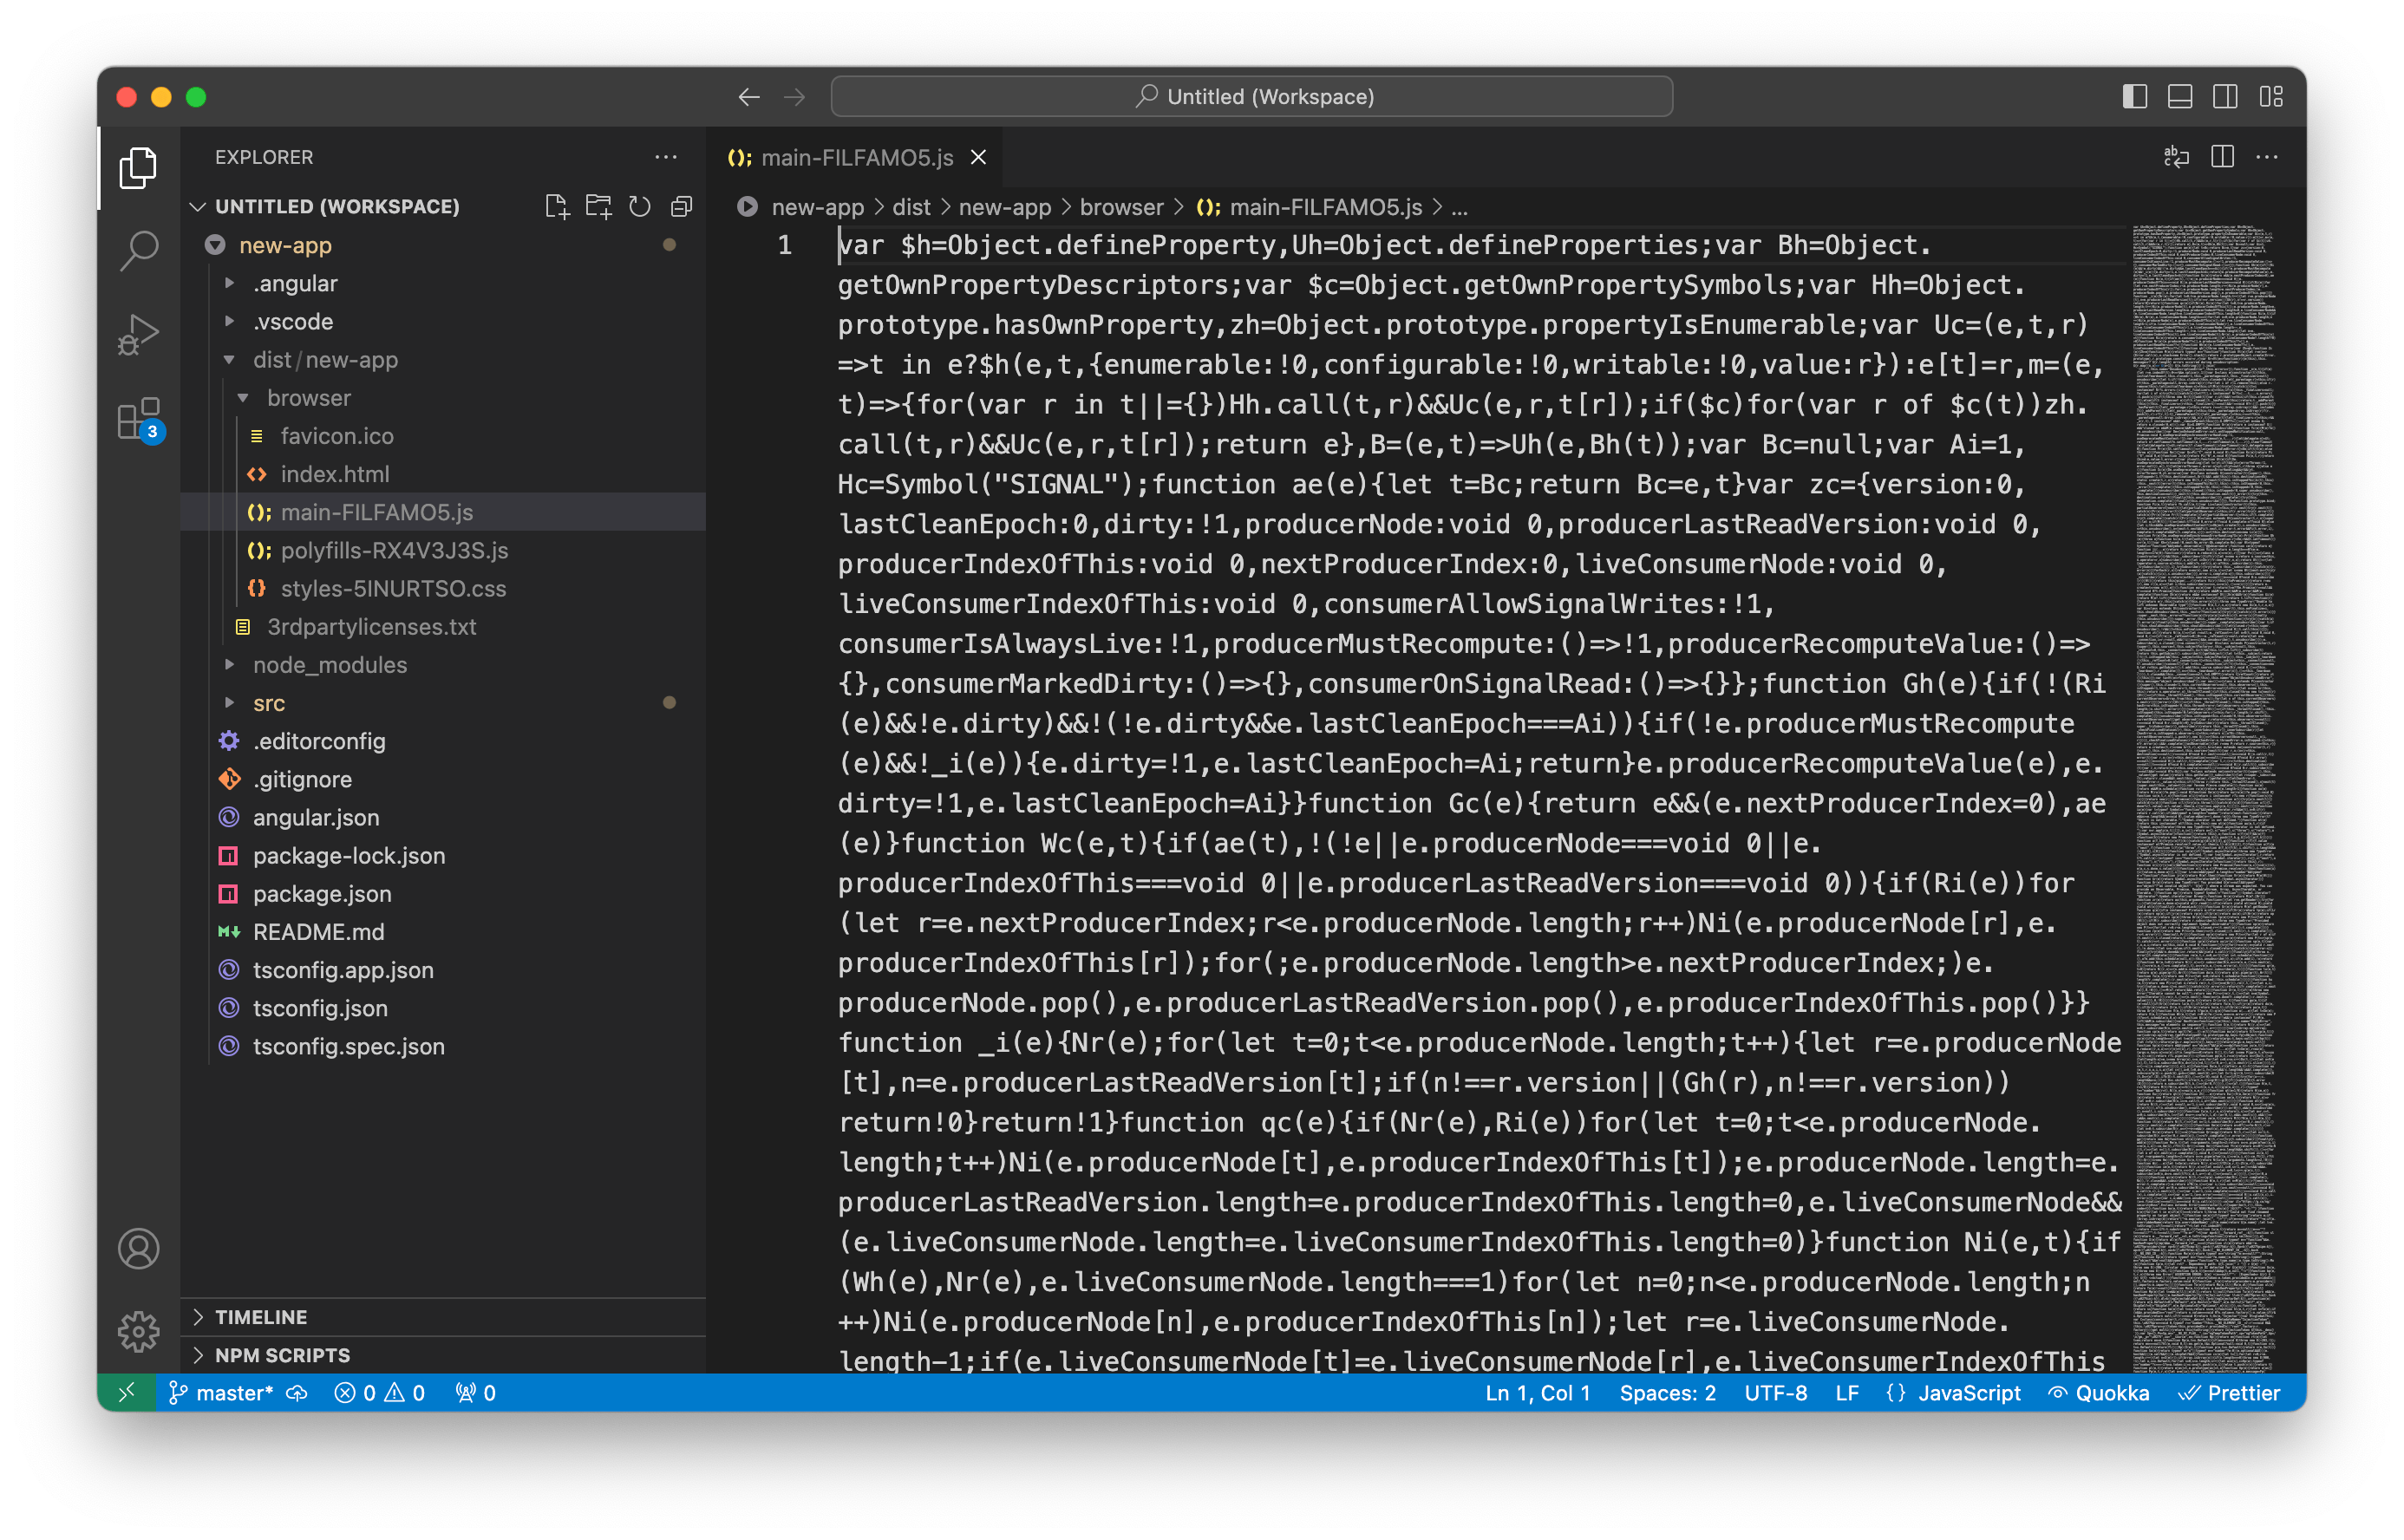Collapse all folders in Explorer
Viewport: 2404px width, 1540px height.
[x=682, y=206]
